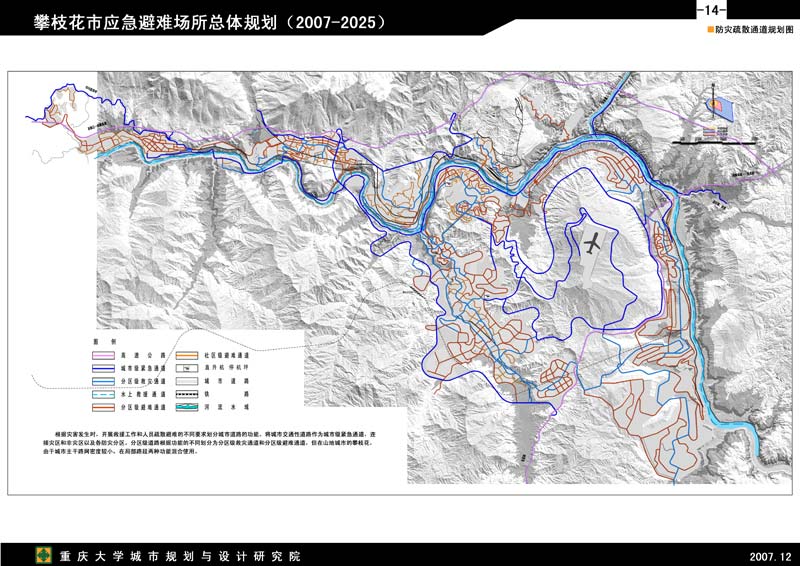Click the 水上救援通道 dashed cyan legend symbol
This screenshot has width=800, height=566.
[104, 394]
